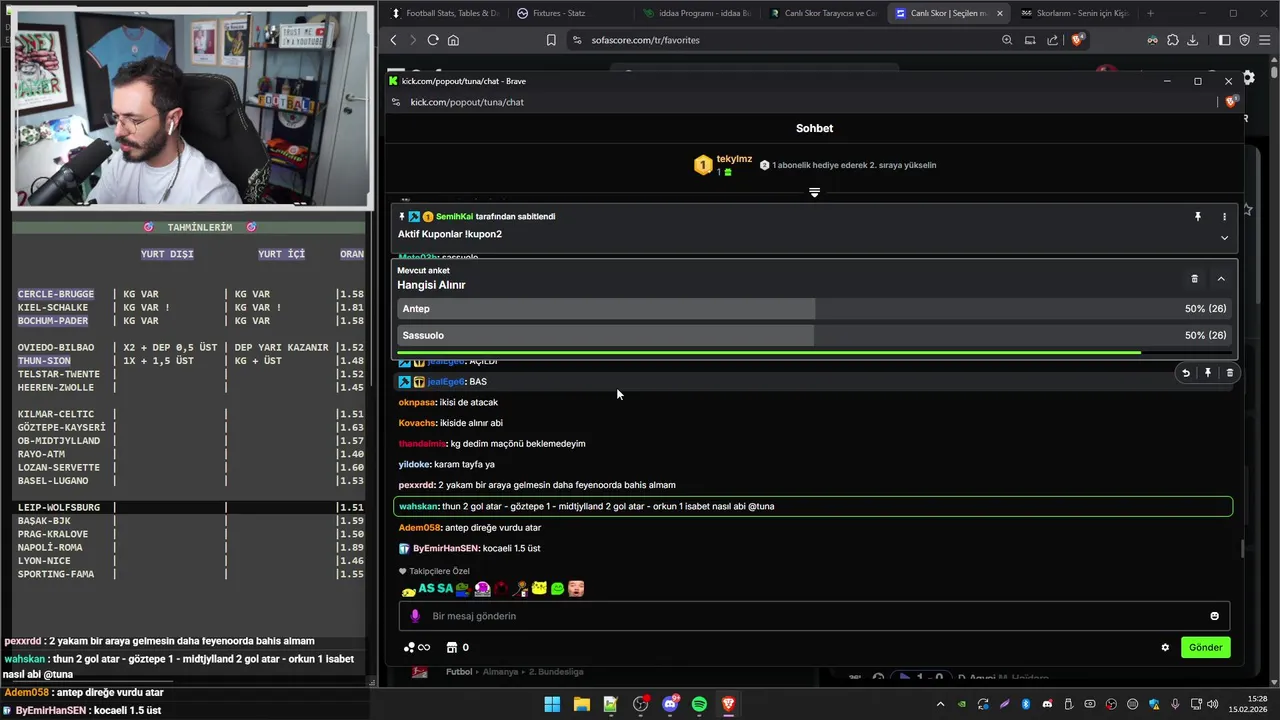
Task: Send message with Gönder button
Action: click(1205, 647)
